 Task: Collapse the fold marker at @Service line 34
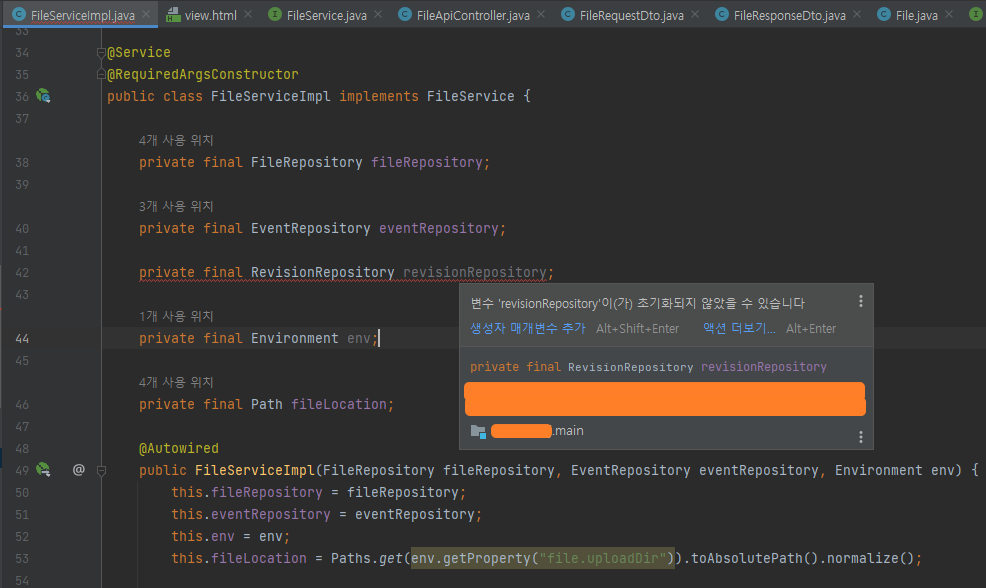point(101,53)
